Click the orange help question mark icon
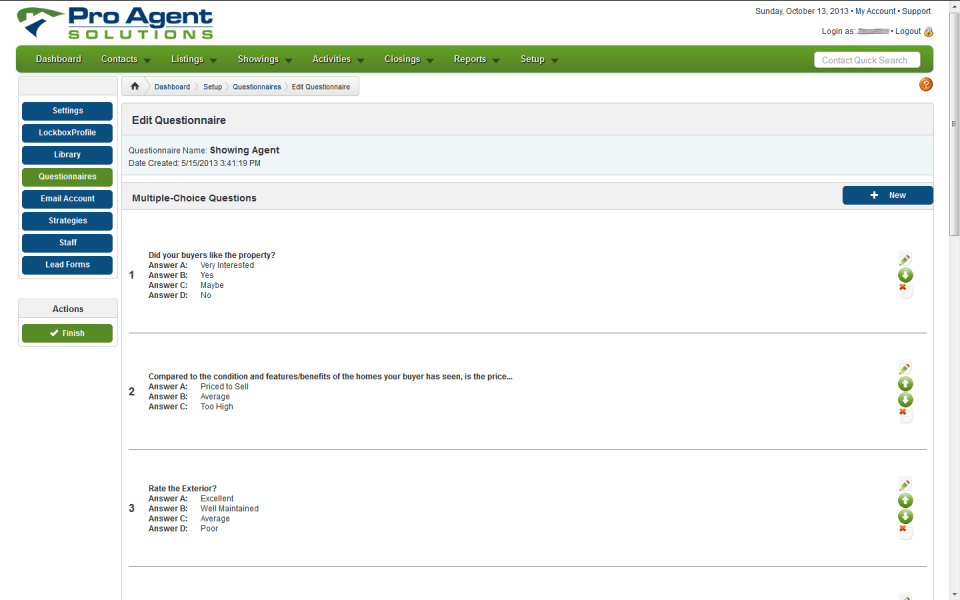960x600 pixels. pyautogui.click(x=925, y=85)
